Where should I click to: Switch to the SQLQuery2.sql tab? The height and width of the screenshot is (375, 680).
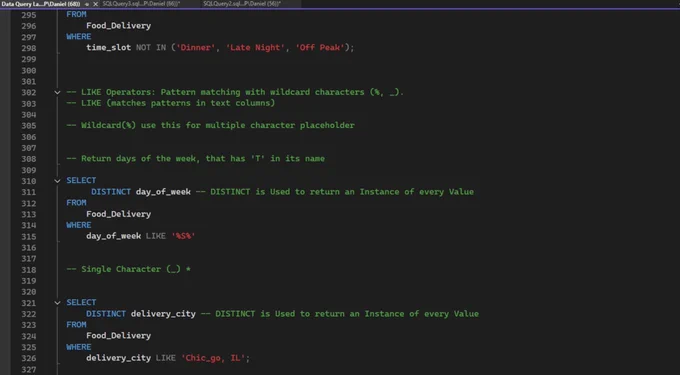click(x=242, y=3)
